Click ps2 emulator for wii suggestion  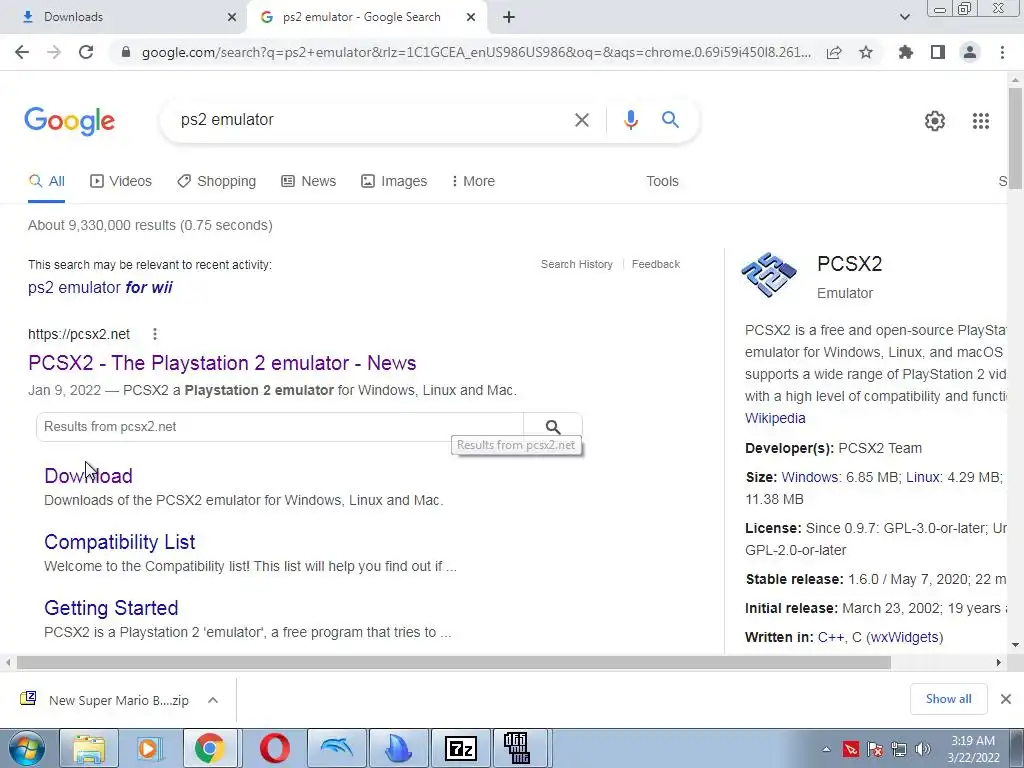[x=100, y=287]
